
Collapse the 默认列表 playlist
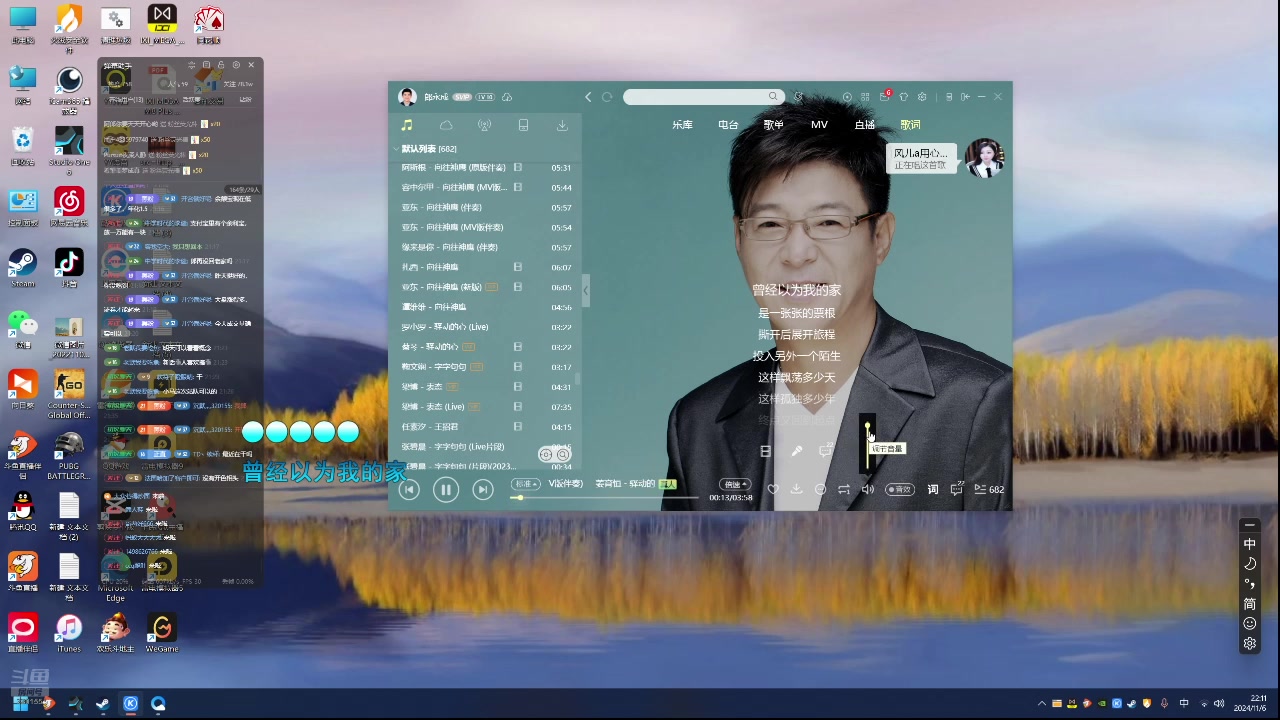396,149
